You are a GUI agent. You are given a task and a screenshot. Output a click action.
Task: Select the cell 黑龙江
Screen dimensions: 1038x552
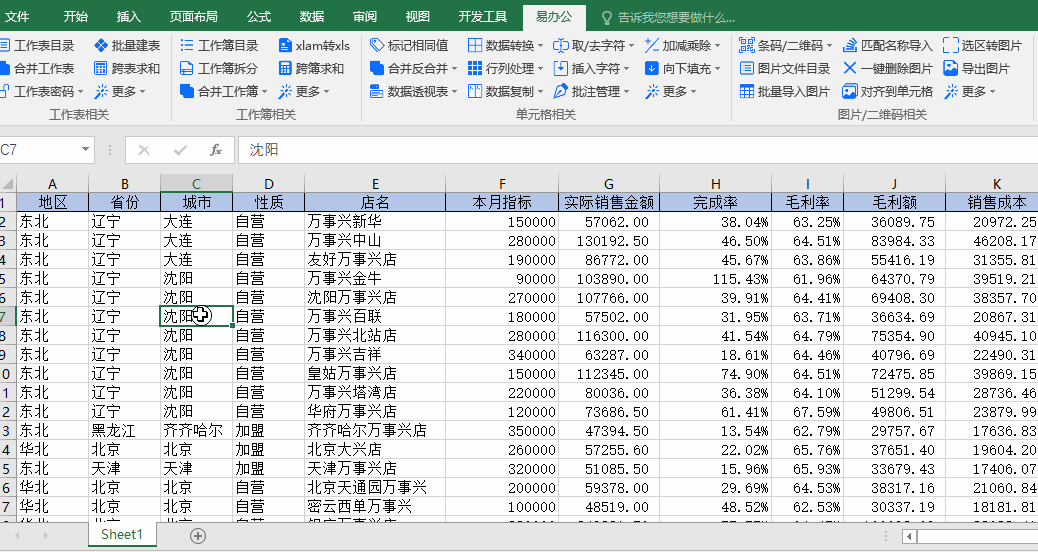(x=124, y=430)
